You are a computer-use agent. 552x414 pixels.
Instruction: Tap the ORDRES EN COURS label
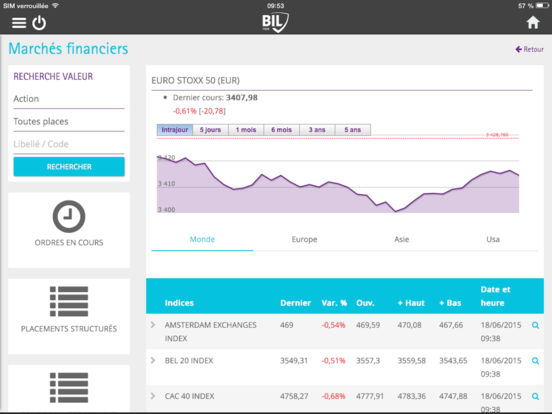pyautogui.click(x=69, y=243)
